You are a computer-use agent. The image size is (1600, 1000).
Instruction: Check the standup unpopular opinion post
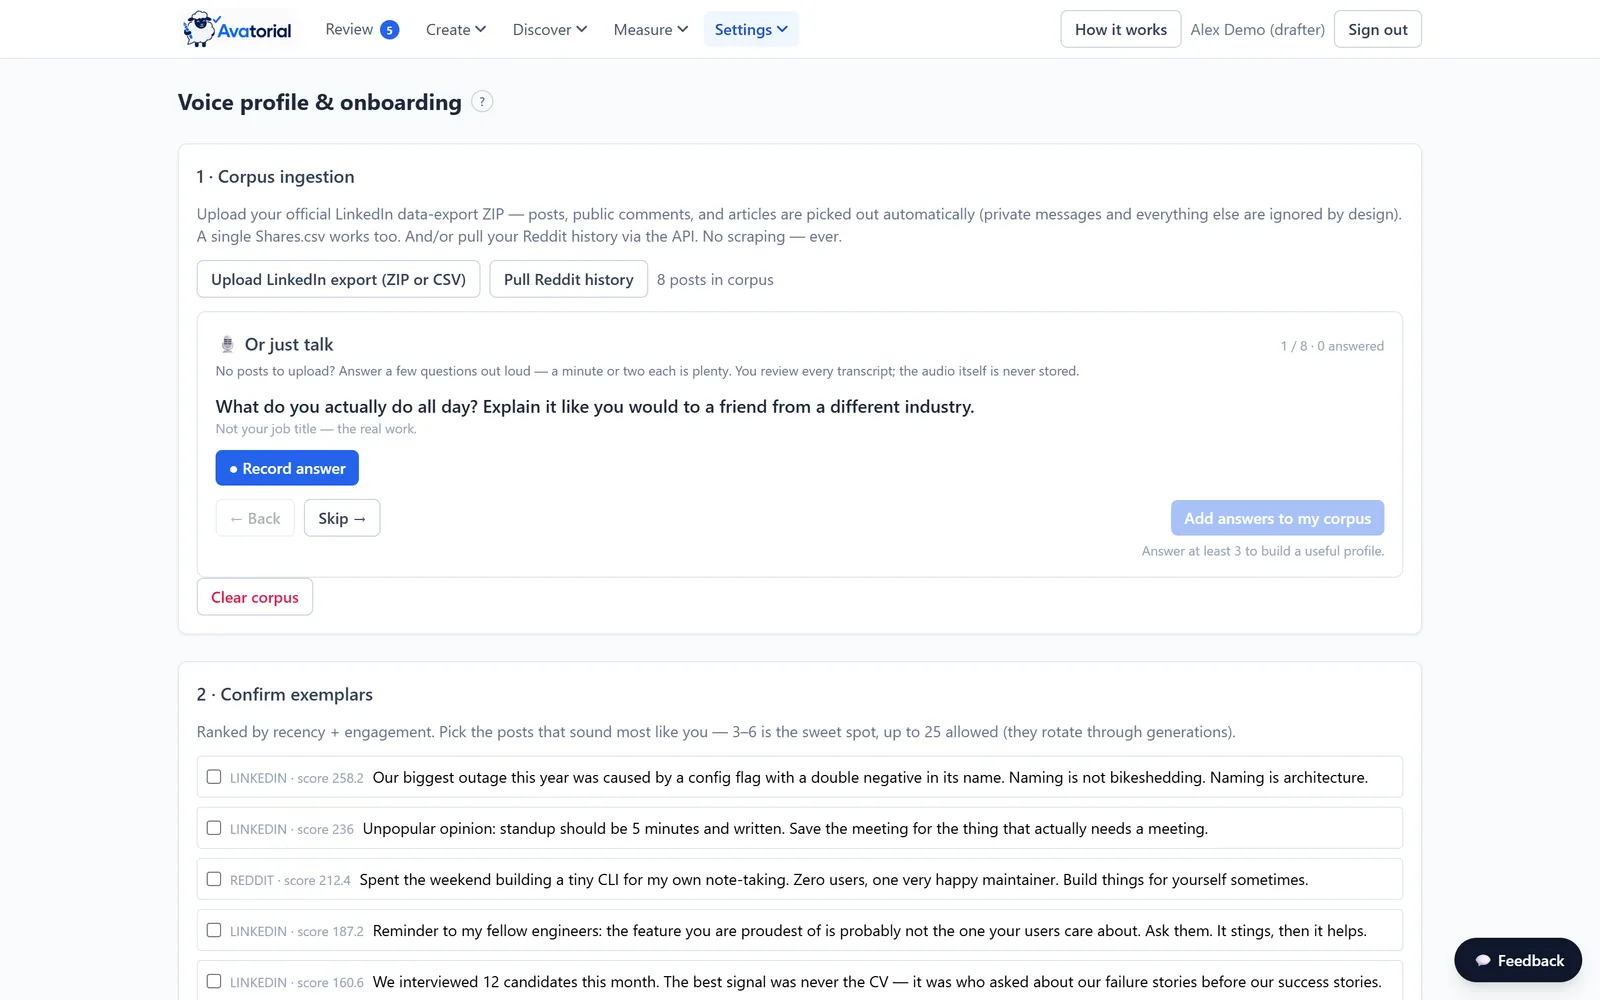[x=214, y=828]
